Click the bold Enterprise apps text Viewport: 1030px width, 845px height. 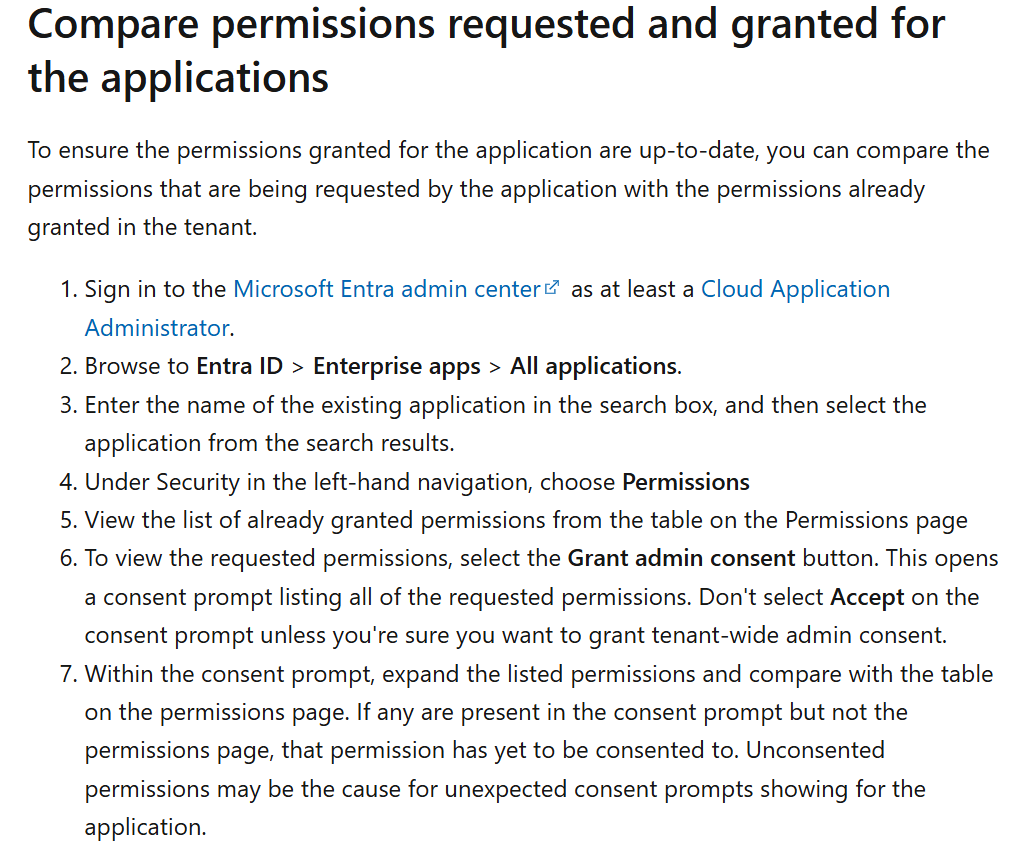coord(397,367)
